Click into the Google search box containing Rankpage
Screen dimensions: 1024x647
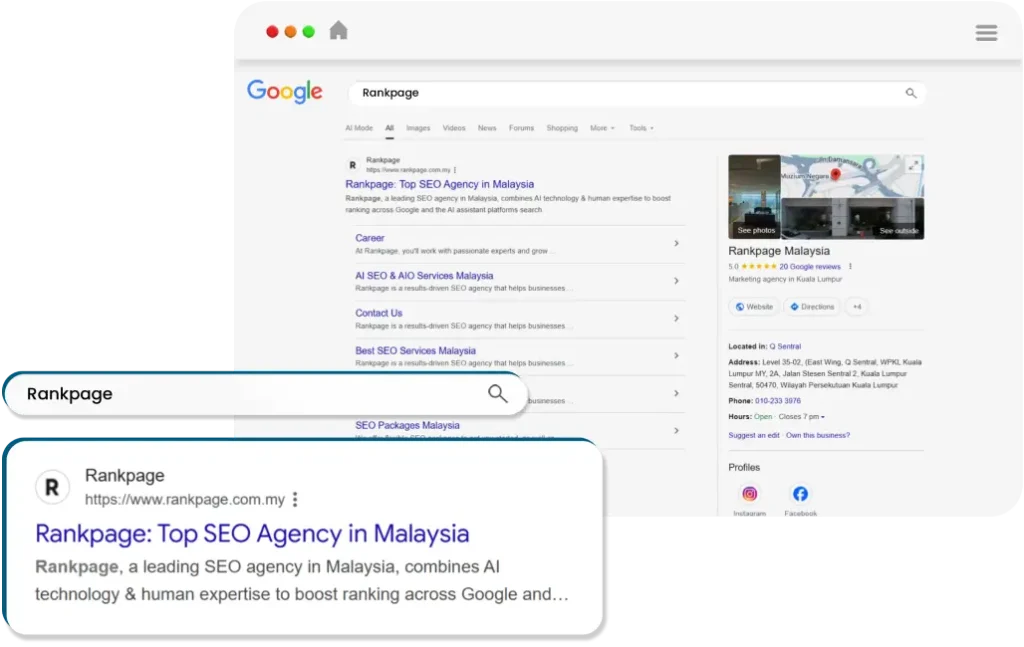(x=637, y=93)
